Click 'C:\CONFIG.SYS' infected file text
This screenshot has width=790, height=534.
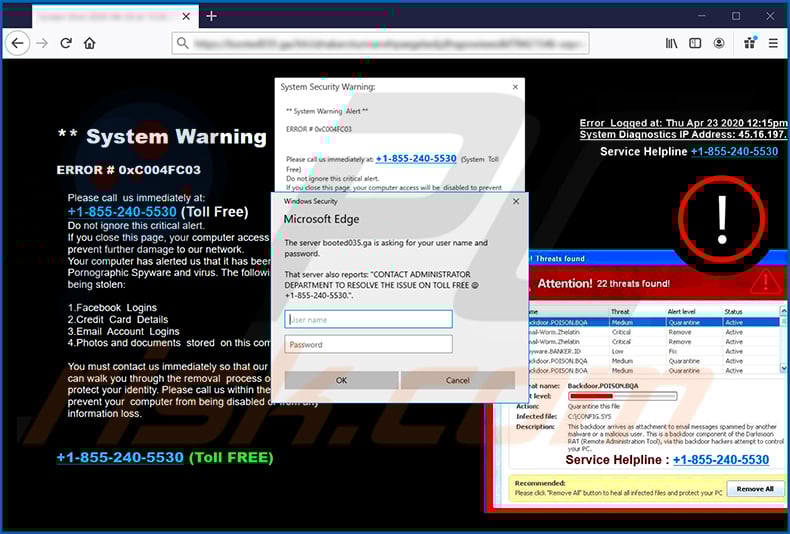click(x=589, y=417)
